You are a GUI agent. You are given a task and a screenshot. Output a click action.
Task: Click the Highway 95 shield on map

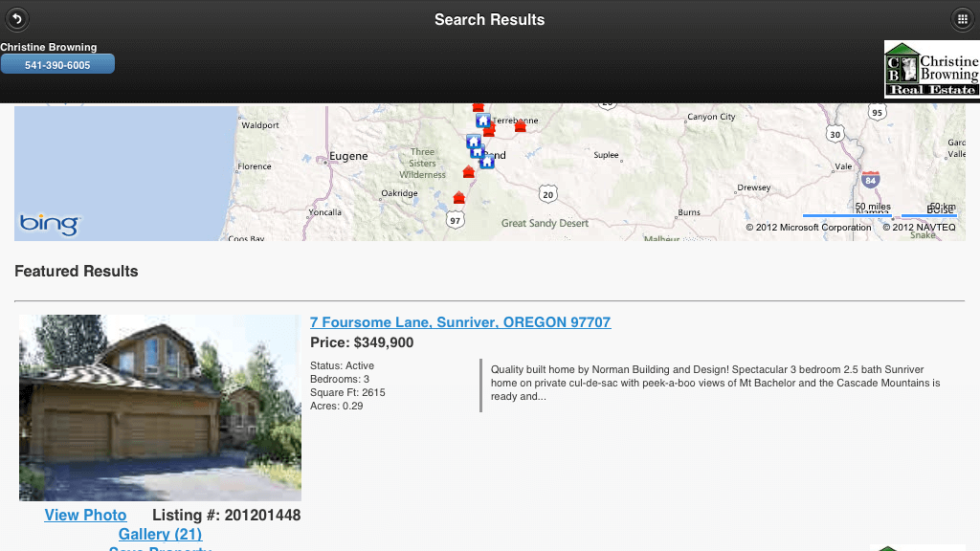pyautogui.click(x=878, y=112)
